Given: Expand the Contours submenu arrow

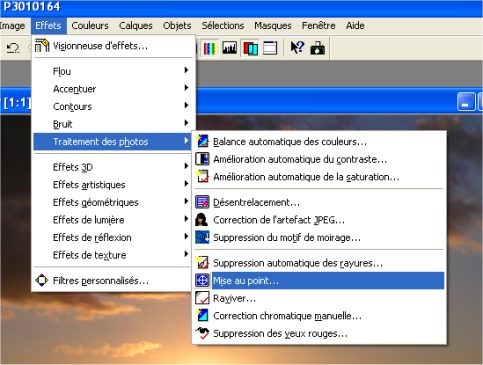Looking at the screenshot, I should pos(186,105).
